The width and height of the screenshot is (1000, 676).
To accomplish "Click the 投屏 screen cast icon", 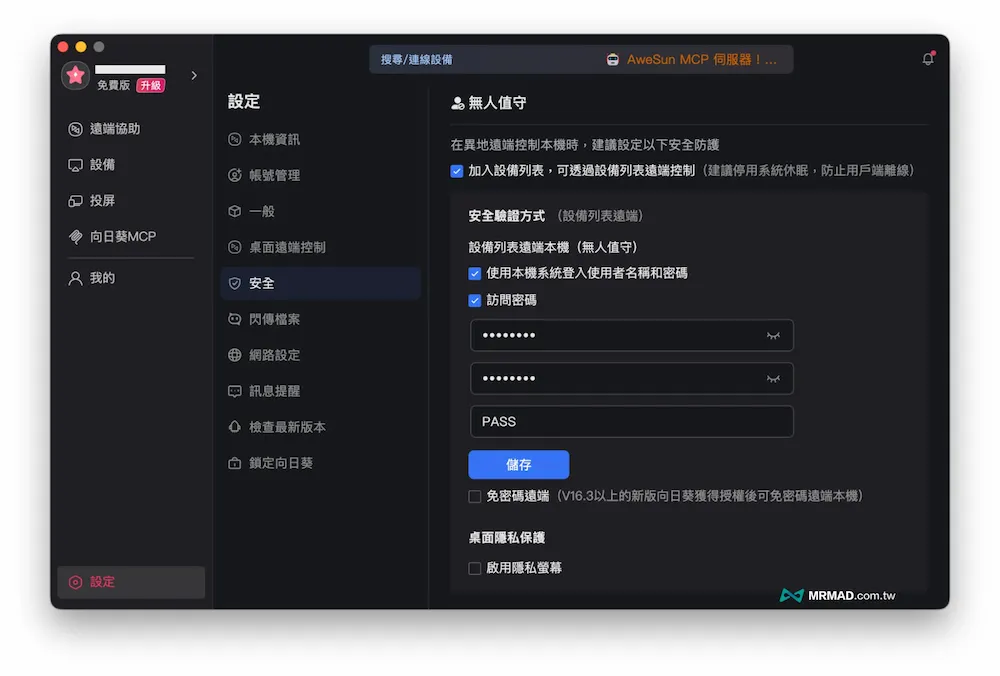I will 75,201.
